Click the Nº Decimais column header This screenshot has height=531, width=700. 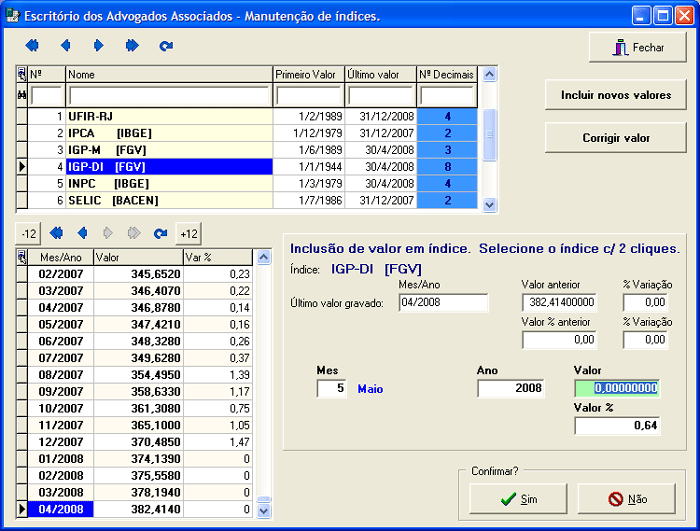447,74
